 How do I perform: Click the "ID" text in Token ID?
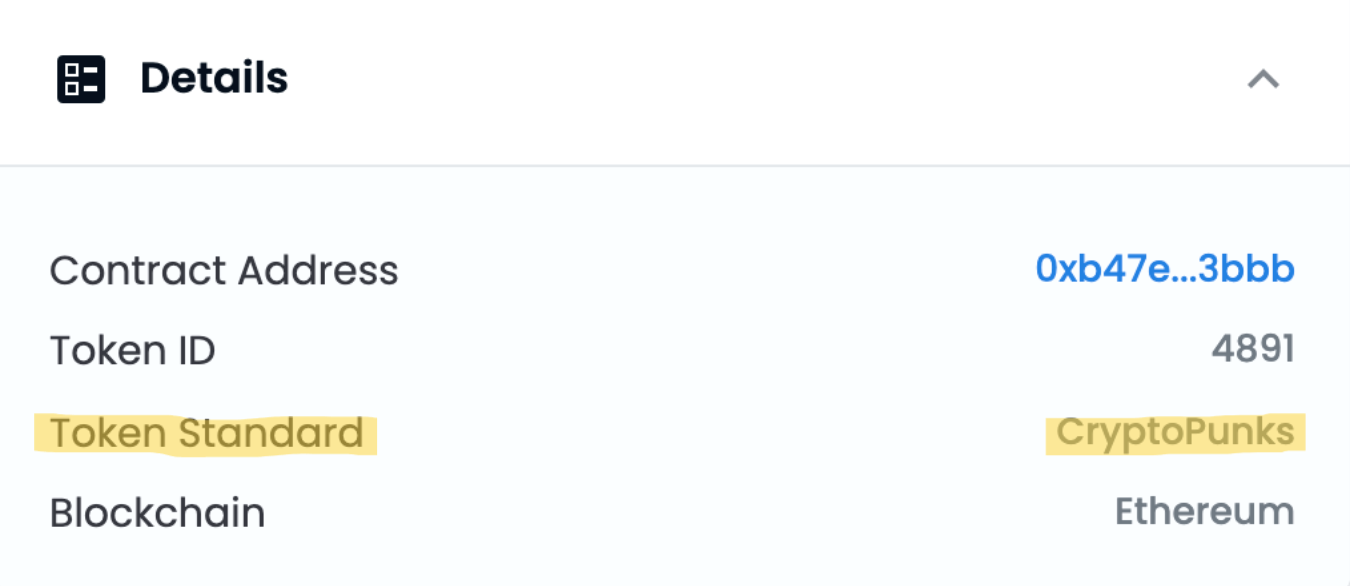(x=195, y=351)
